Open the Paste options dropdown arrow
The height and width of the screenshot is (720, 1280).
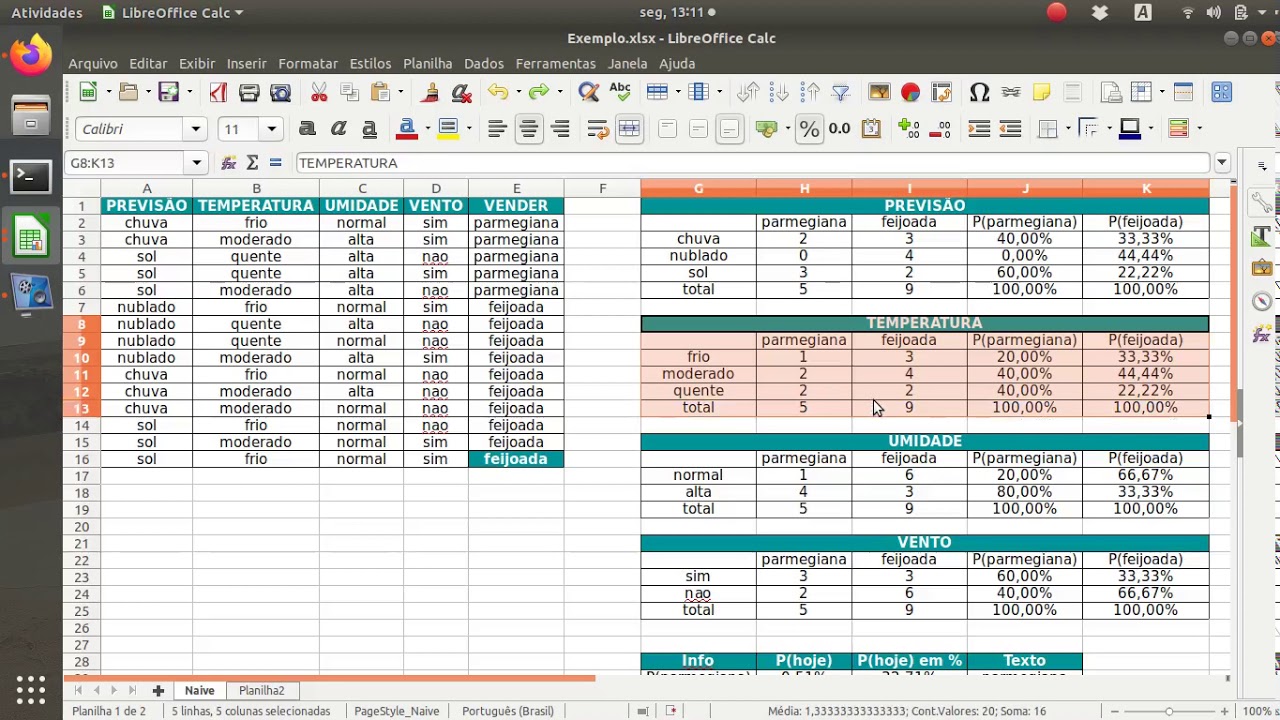click(400, 92)
